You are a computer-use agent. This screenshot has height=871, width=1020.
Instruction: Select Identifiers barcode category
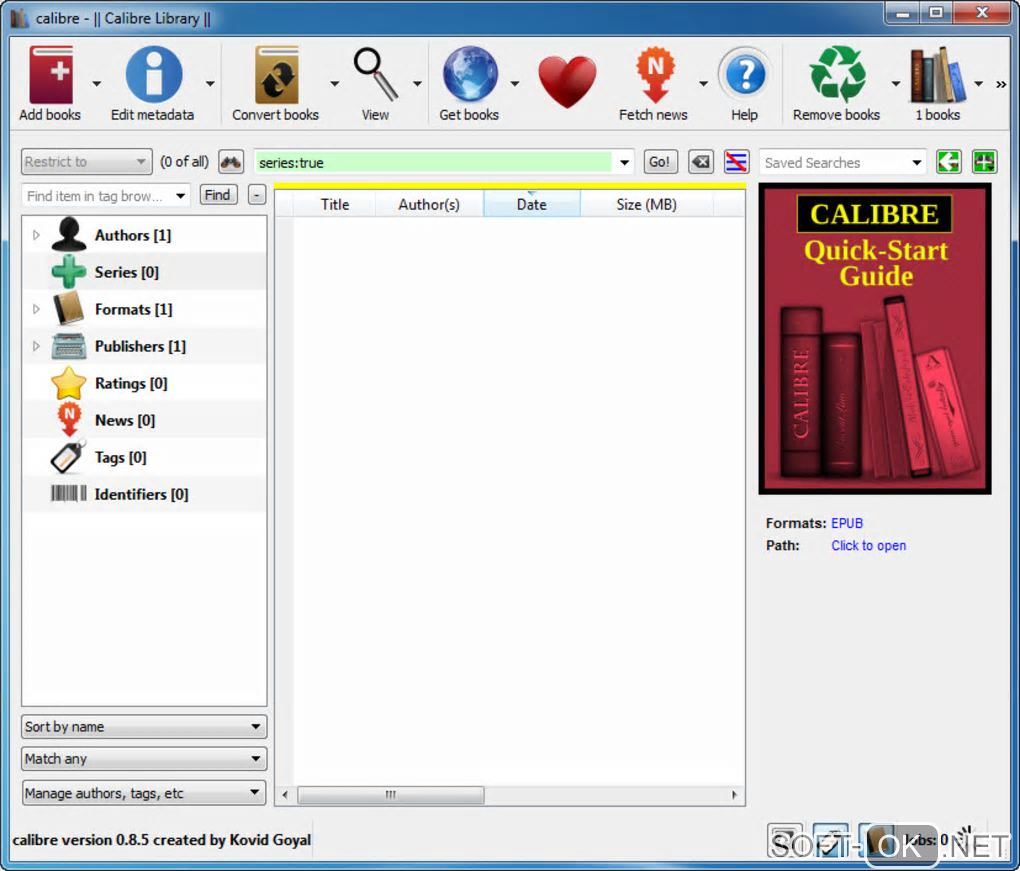click(144, 494)
